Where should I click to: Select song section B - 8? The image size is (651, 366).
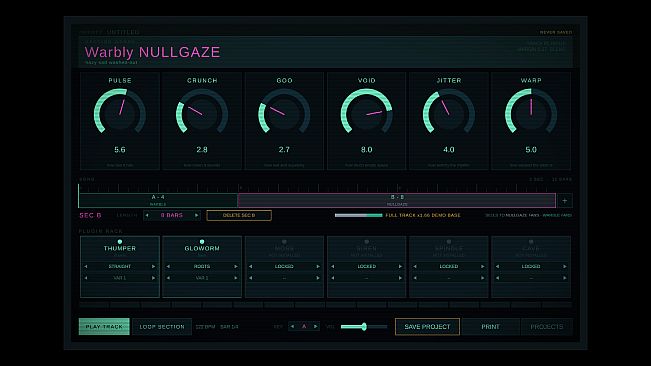click(x=396, y=200)
